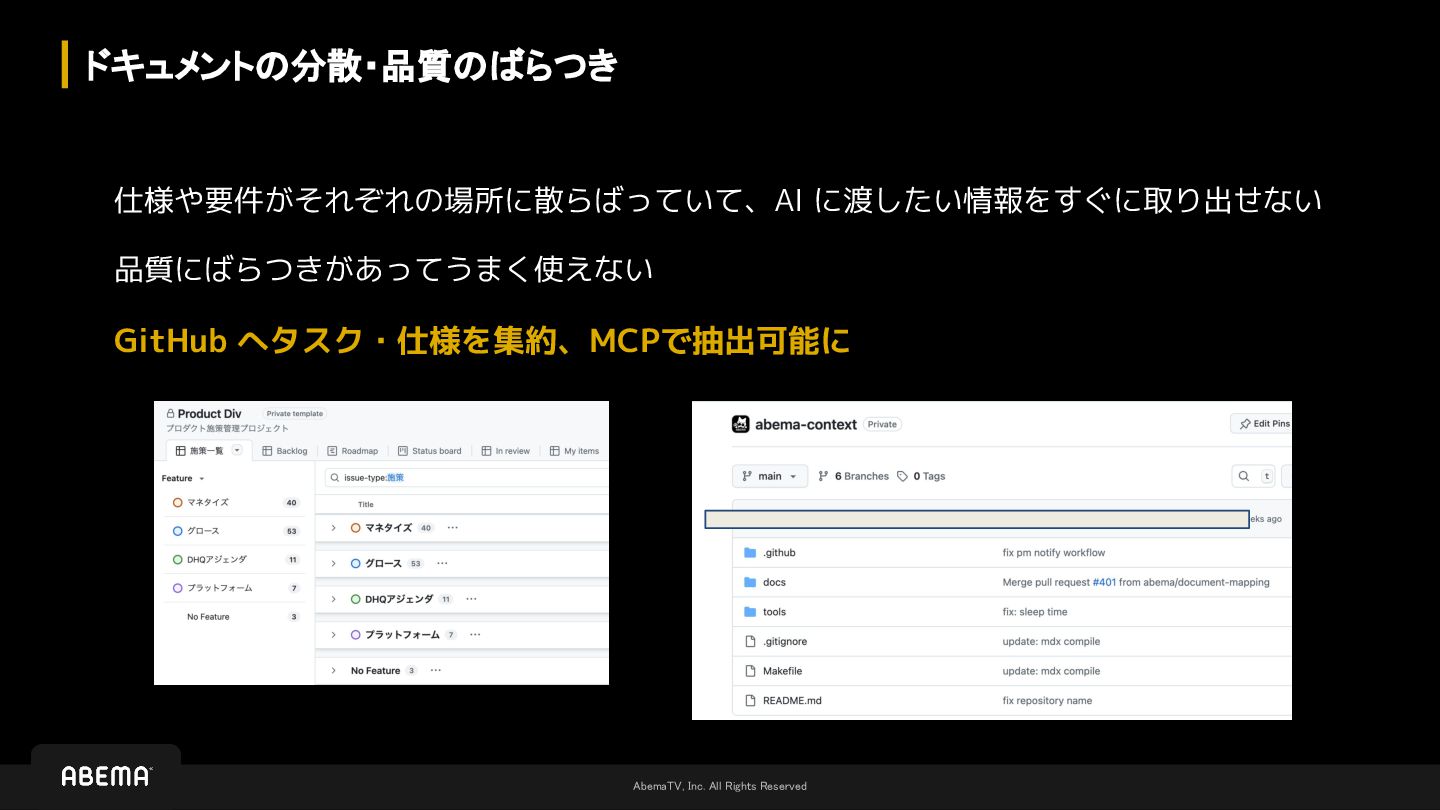The image size is (1440, 810).
Task: Open the three-dot menu on マネタイズ group
Action: [x=452, y=527]
